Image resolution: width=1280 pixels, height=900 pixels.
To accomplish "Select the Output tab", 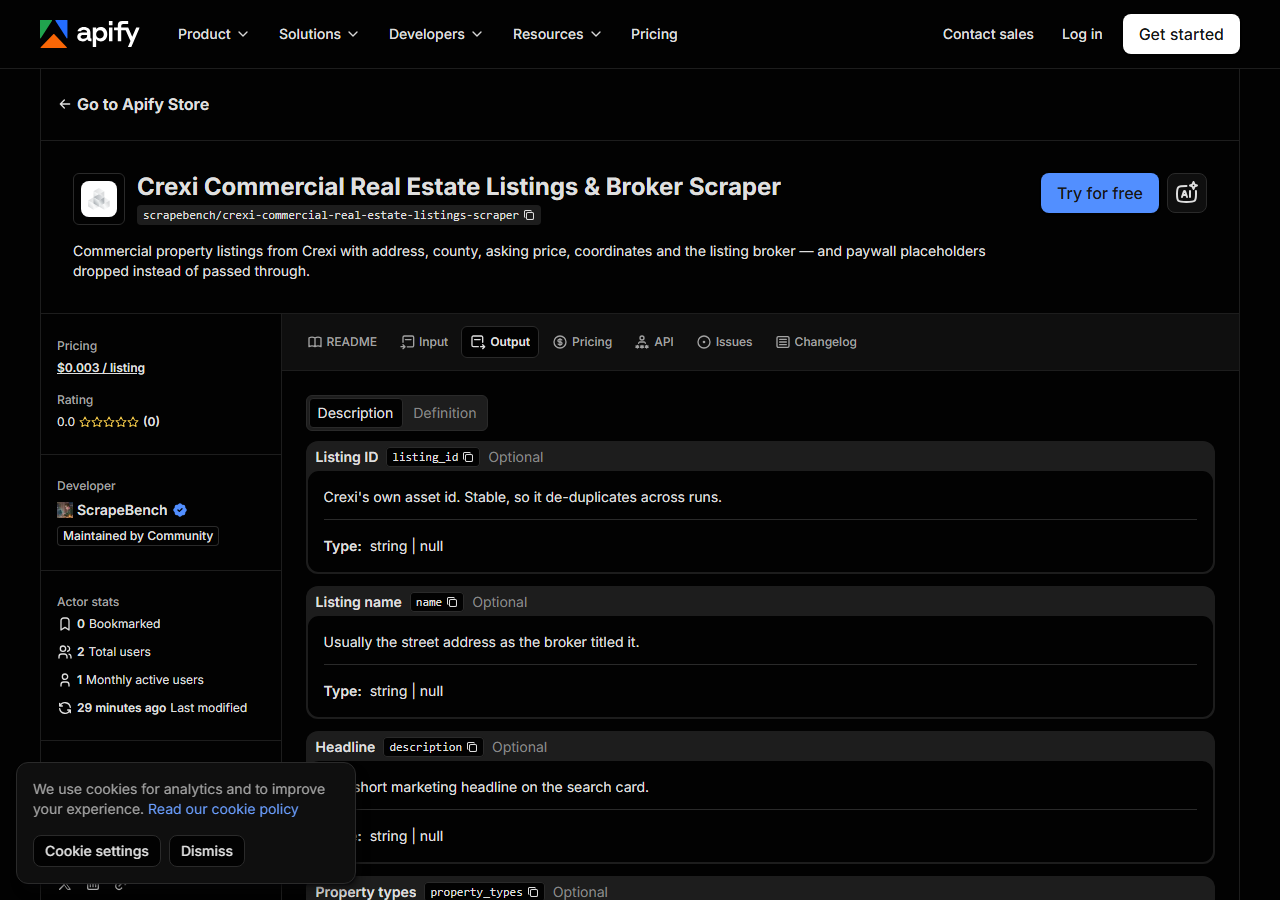I will point(500,342).
